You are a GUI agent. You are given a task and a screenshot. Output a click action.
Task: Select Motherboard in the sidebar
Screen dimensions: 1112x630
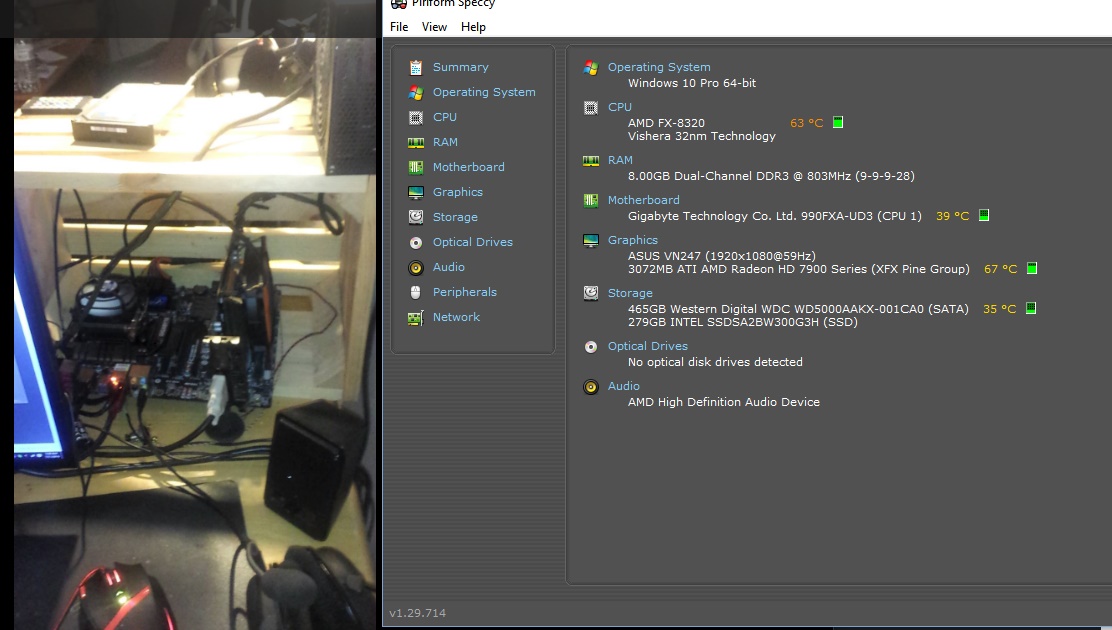[x=469, y=167]
